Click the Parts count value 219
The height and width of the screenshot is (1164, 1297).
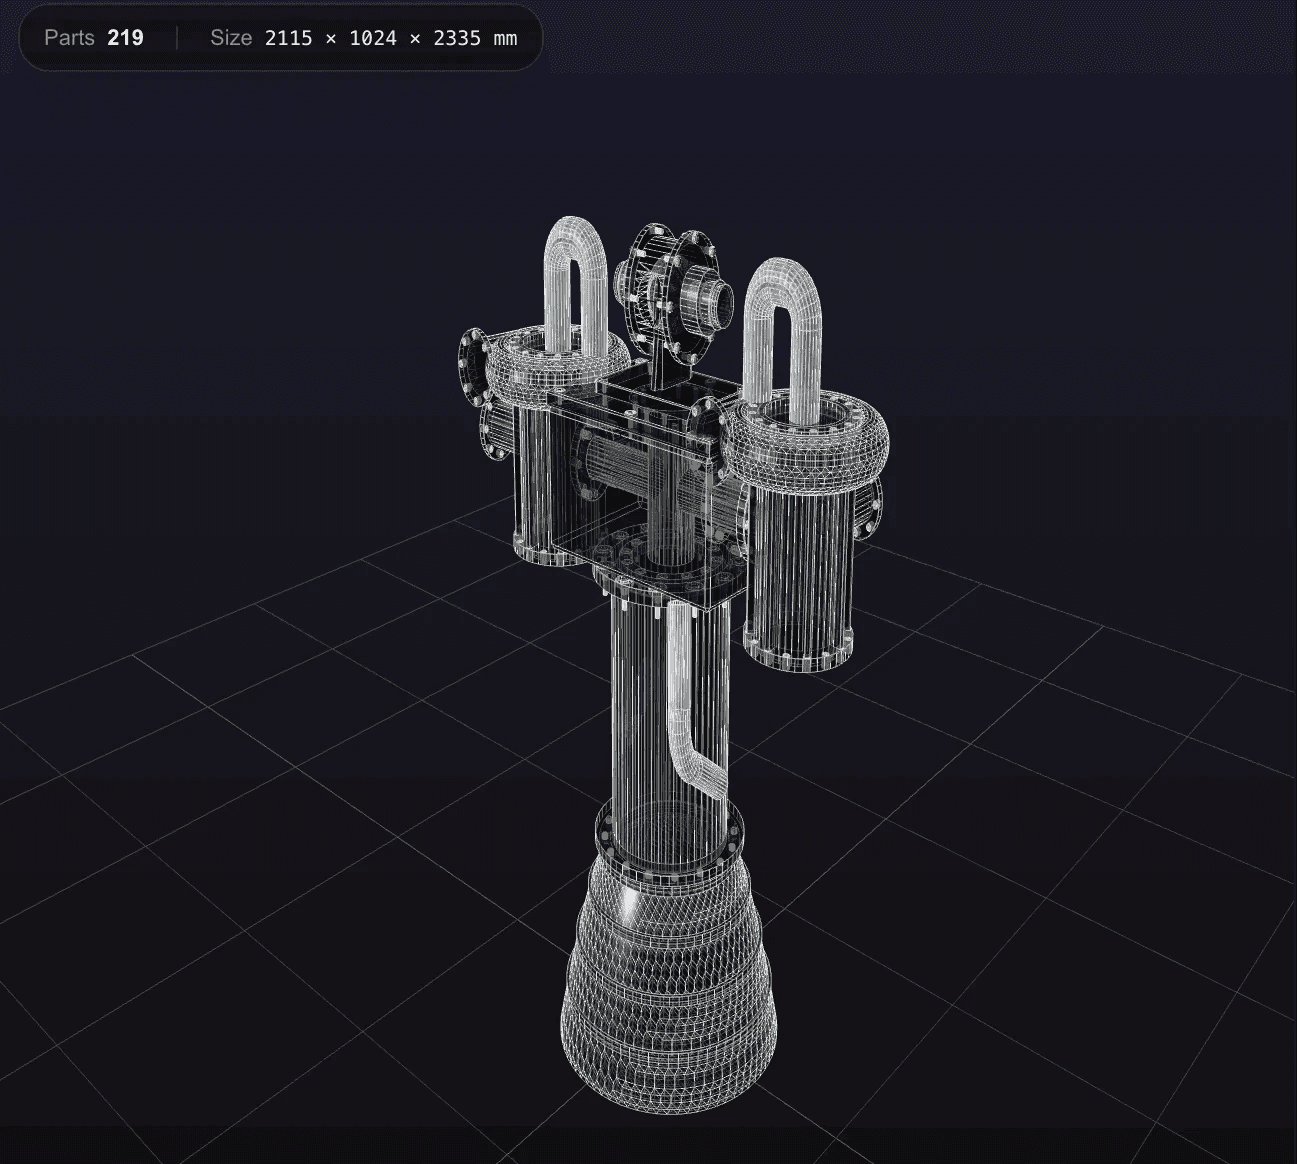[124, 37]
